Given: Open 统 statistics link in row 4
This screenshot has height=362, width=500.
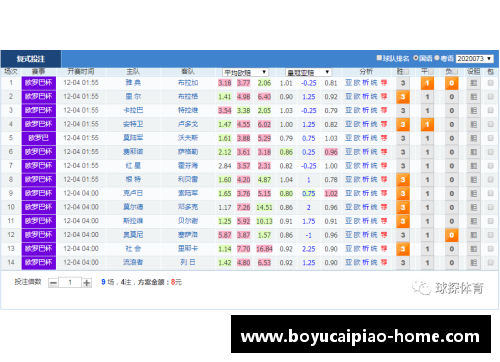Looking at the screenshot, I should coord(374,124).
